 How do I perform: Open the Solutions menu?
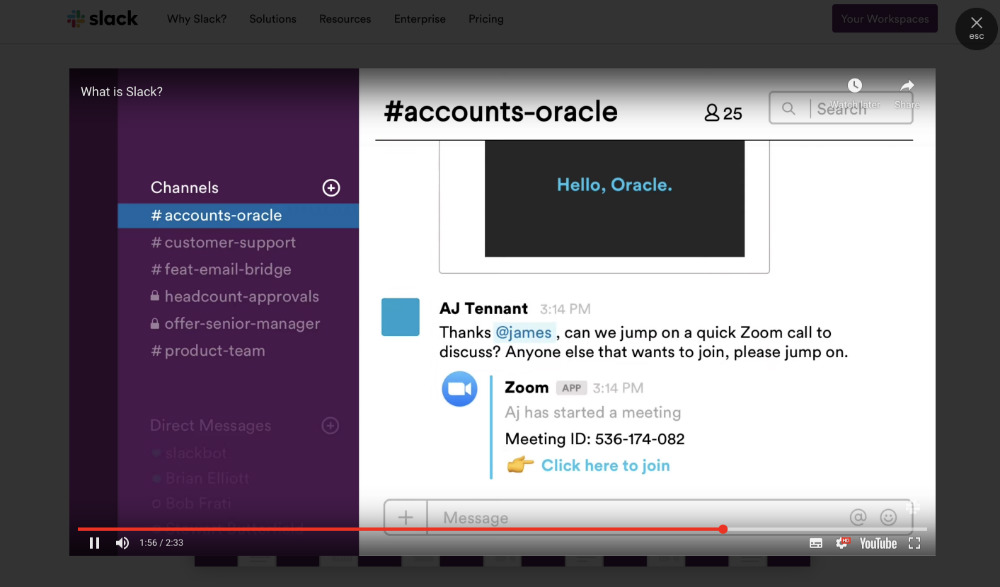[272, 19]
